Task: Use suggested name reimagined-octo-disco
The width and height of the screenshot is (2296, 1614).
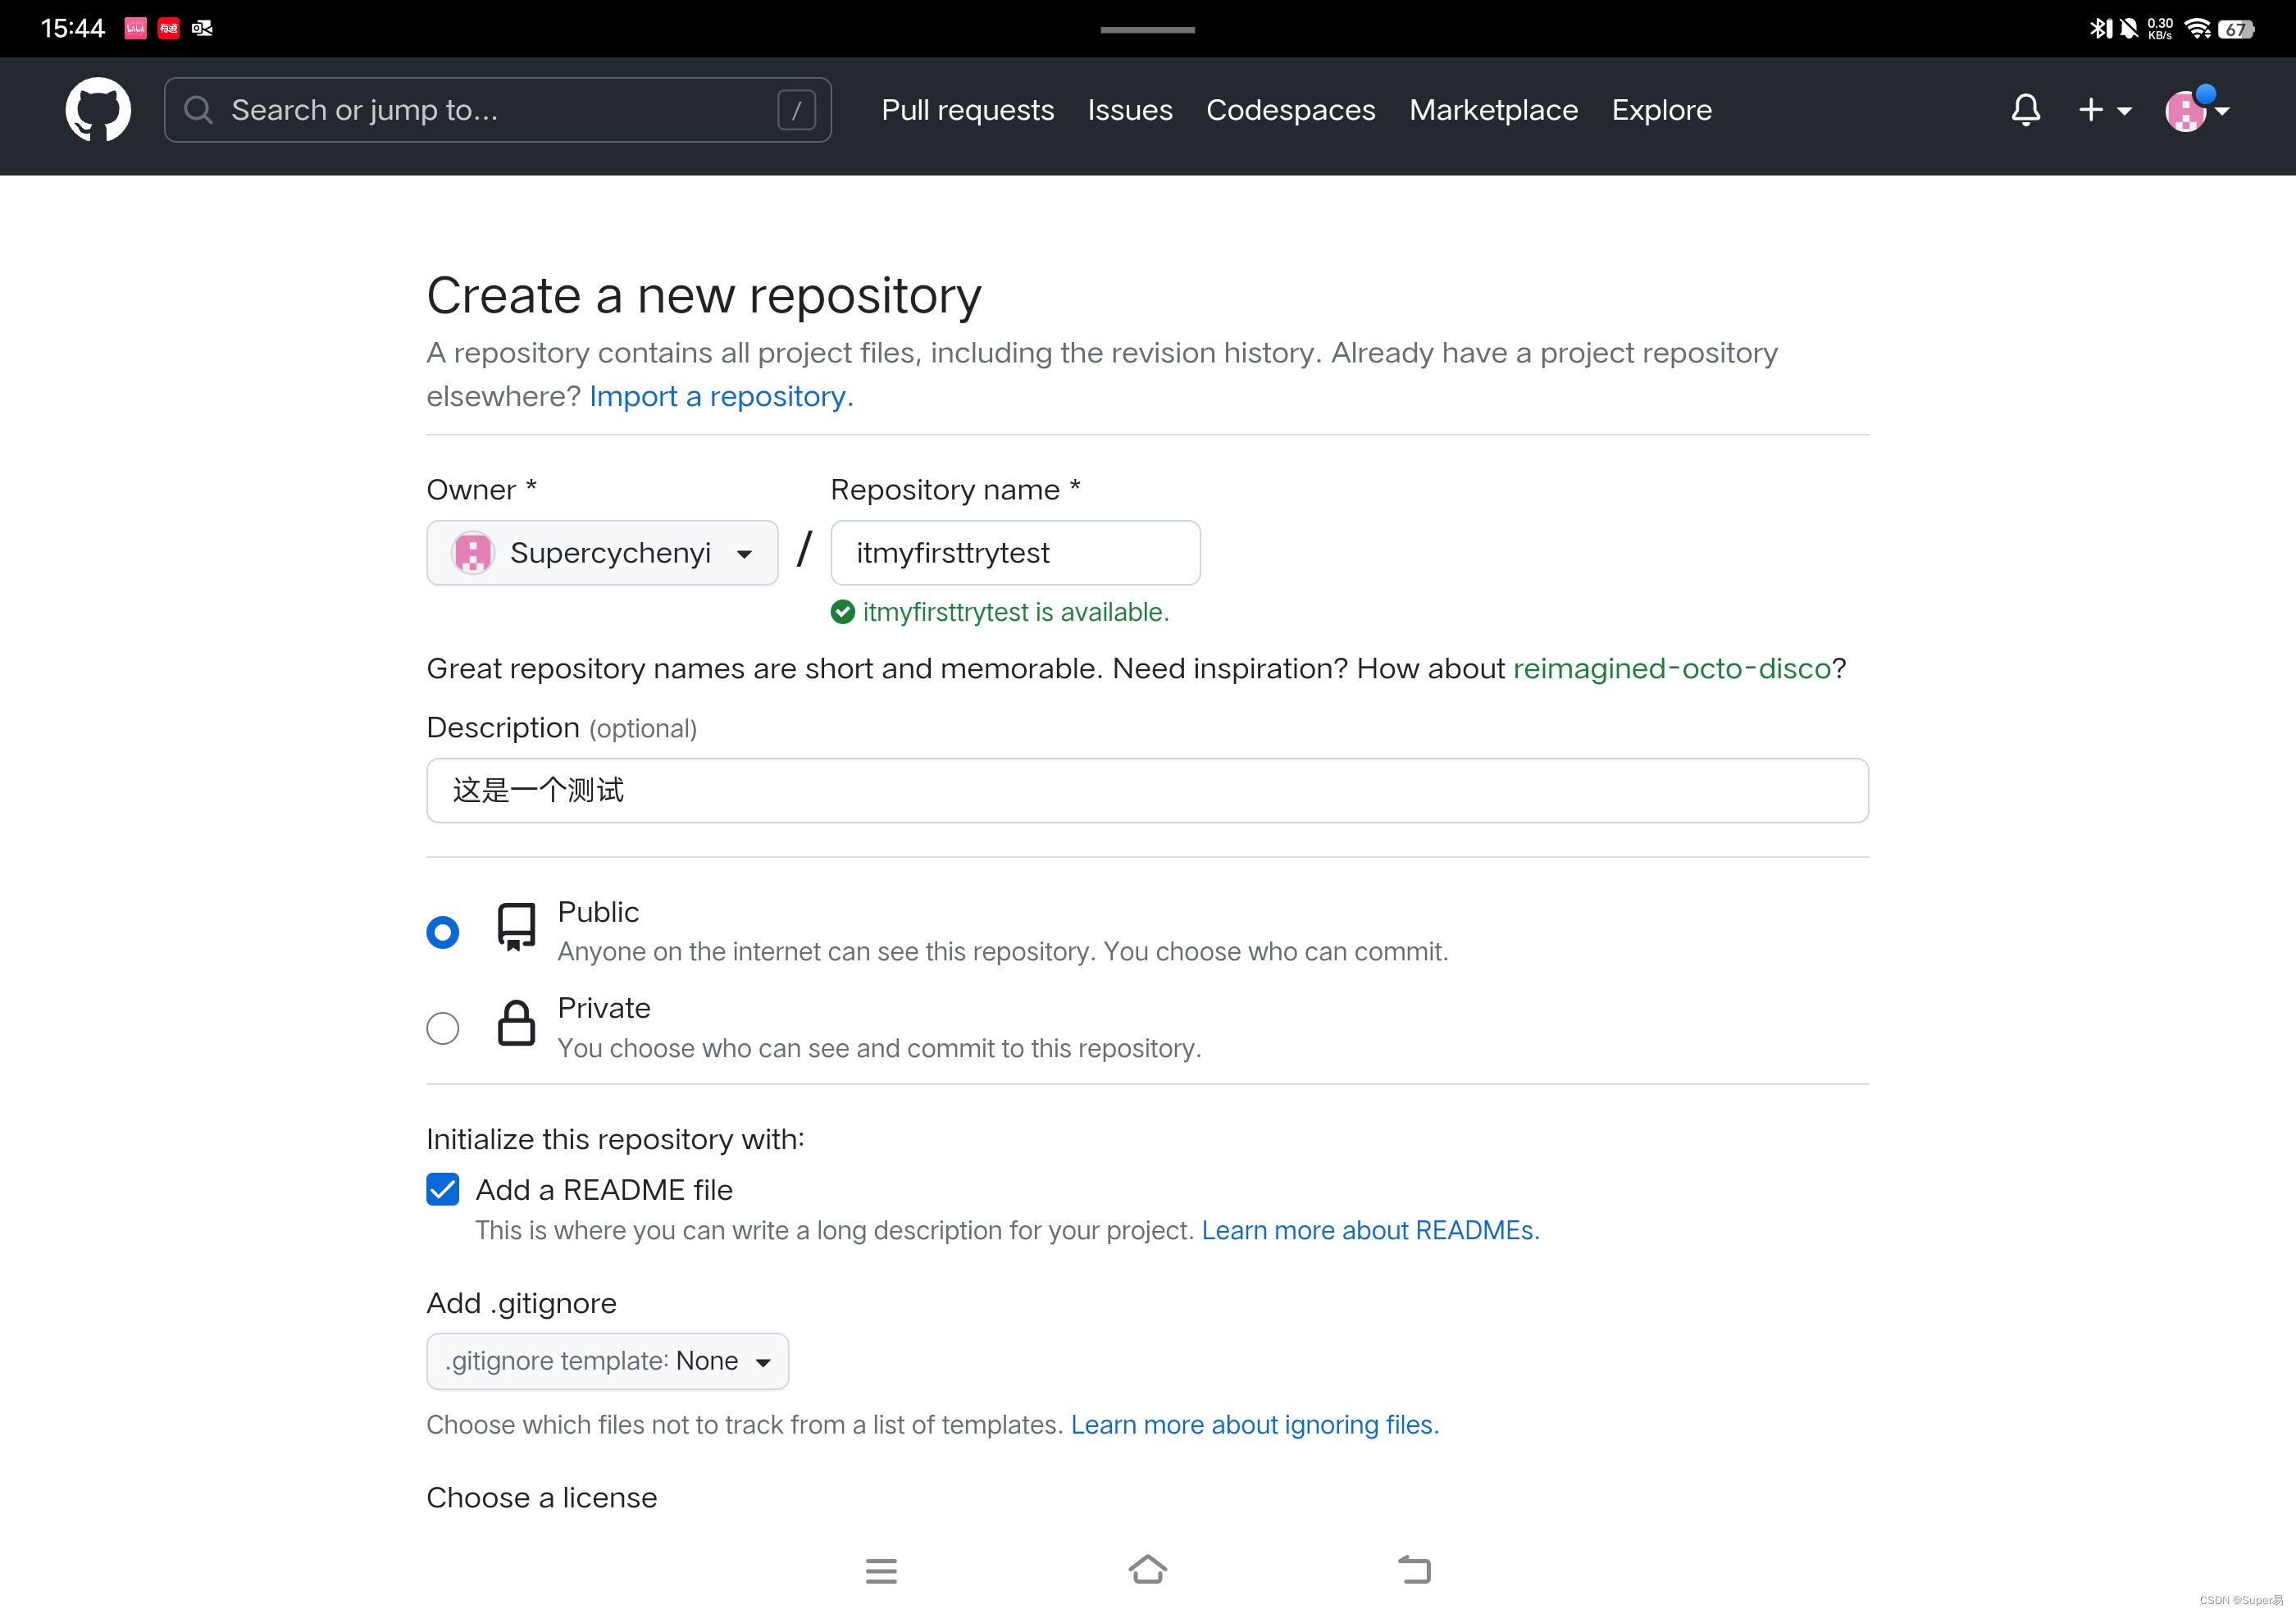Action: click(1671, 668)
